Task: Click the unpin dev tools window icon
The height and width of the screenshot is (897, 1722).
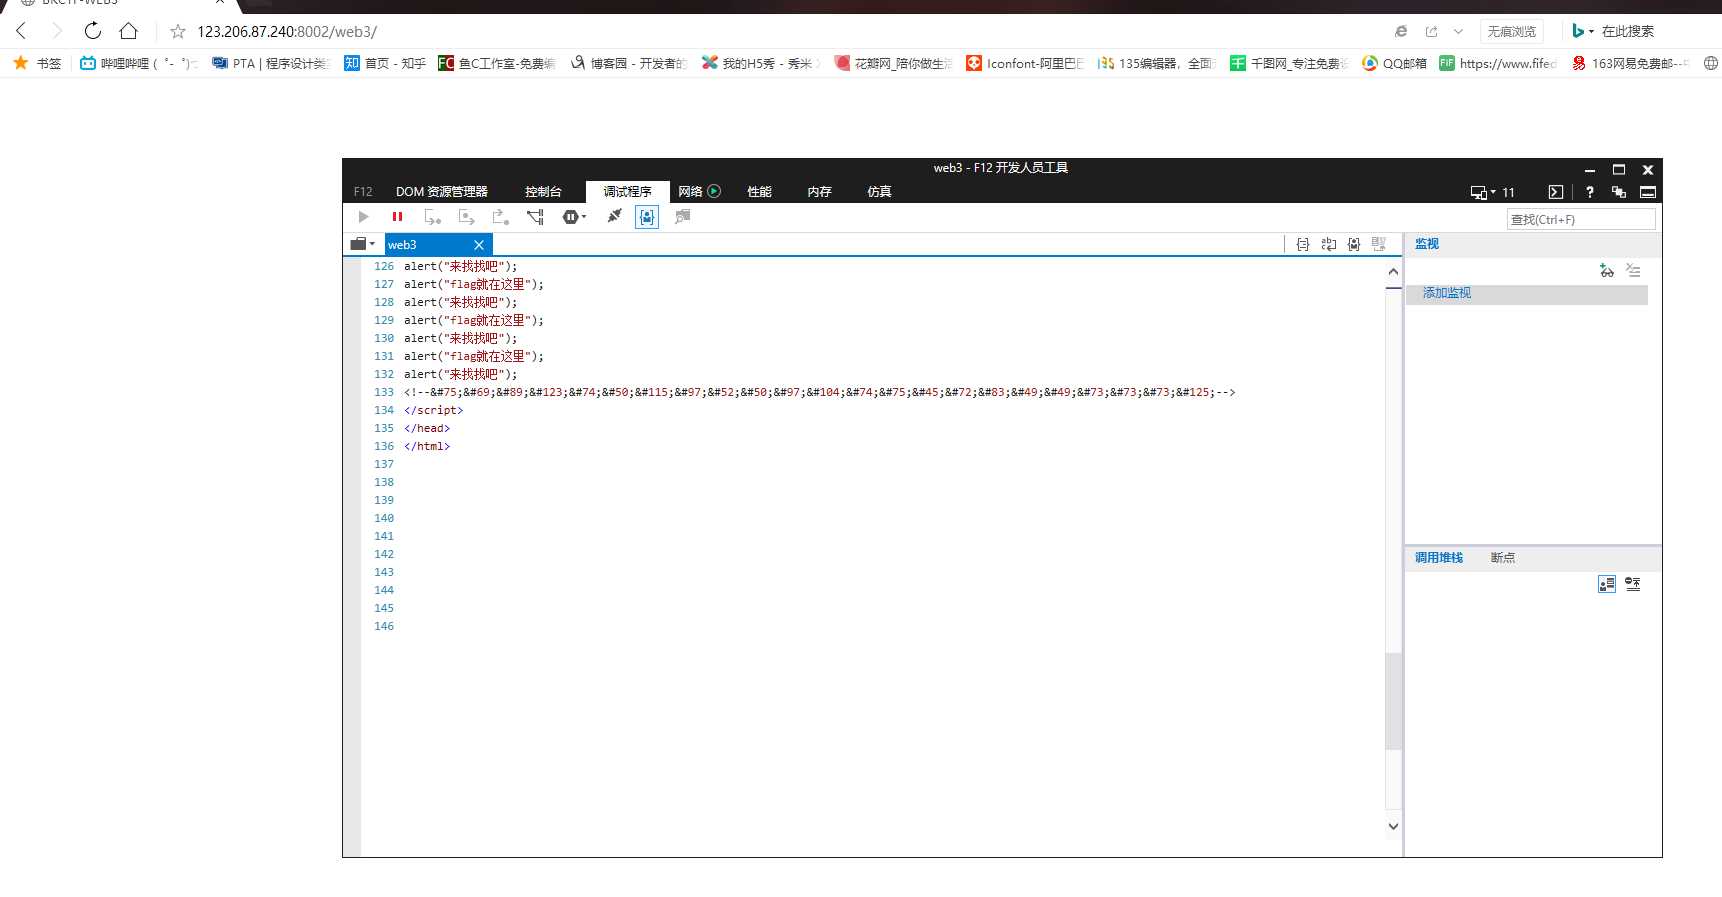Action: pyautogui.click(x=1619, y=192)
